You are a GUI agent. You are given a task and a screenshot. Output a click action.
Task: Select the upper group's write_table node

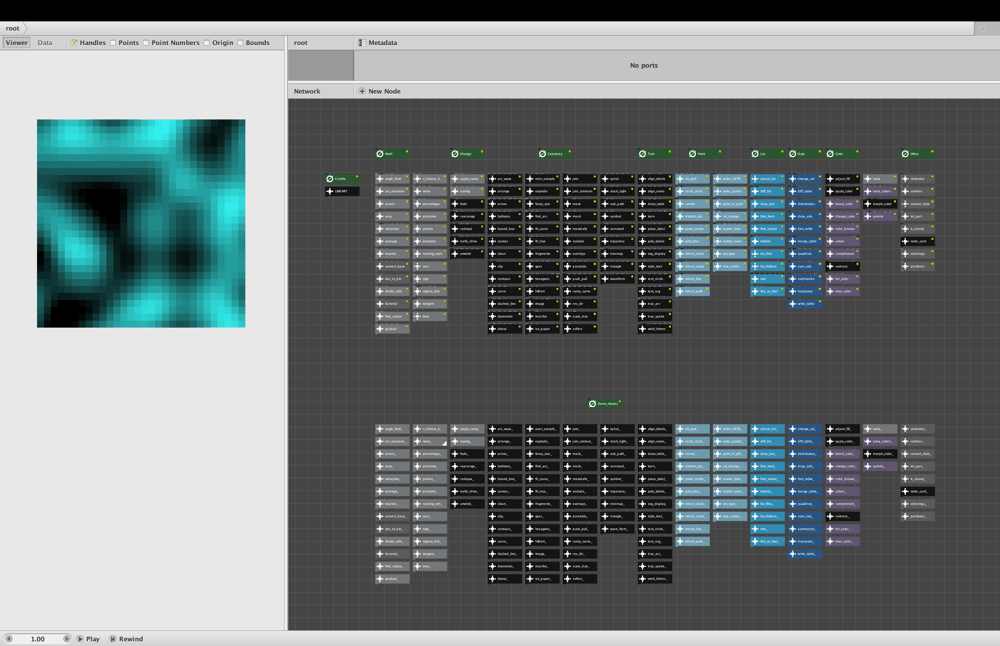pos(805,304)
